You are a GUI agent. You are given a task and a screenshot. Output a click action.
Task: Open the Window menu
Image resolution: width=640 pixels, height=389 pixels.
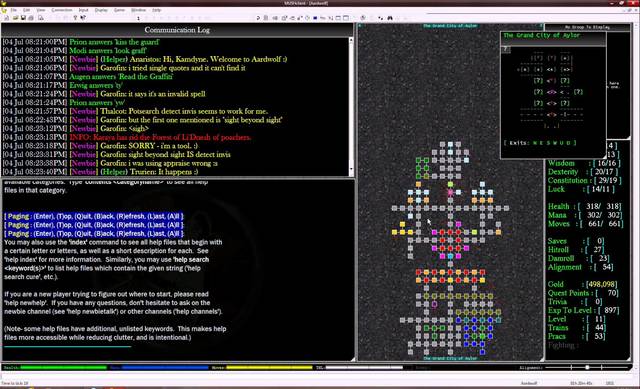pos(138,10)
